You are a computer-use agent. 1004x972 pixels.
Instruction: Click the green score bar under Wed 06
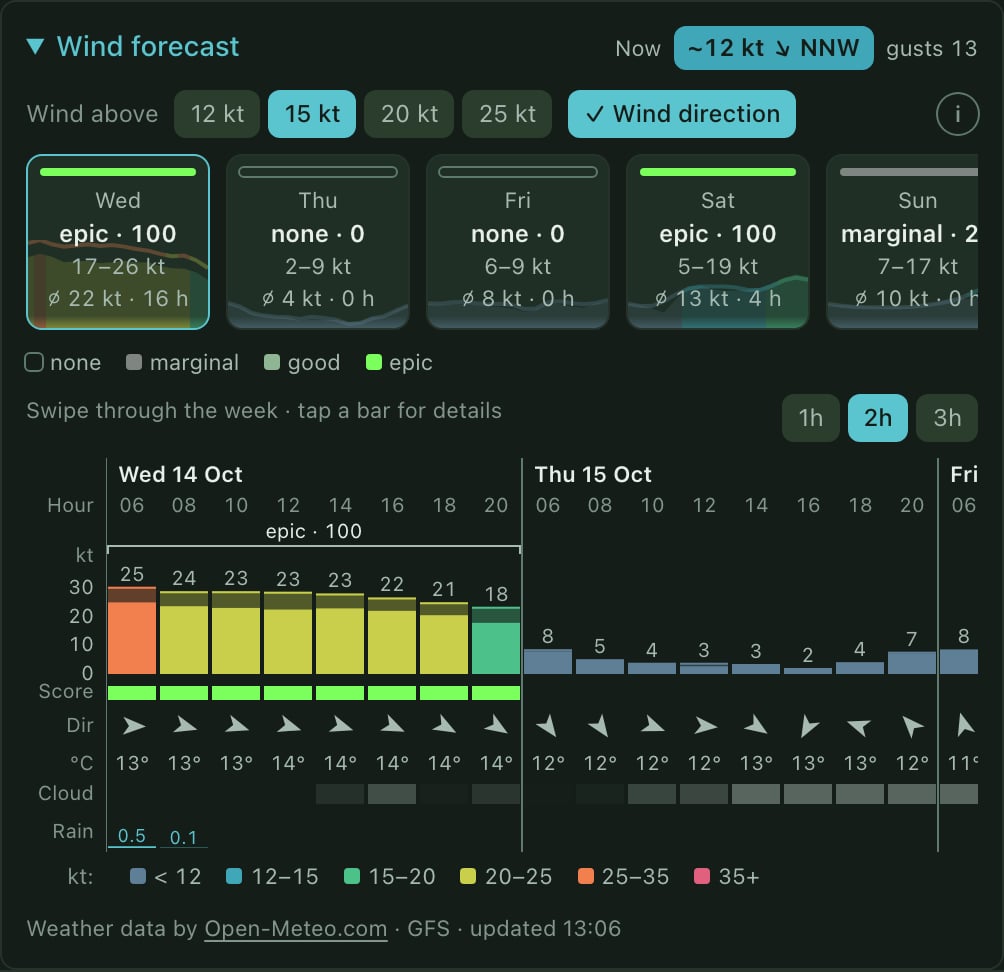point(132,693)
